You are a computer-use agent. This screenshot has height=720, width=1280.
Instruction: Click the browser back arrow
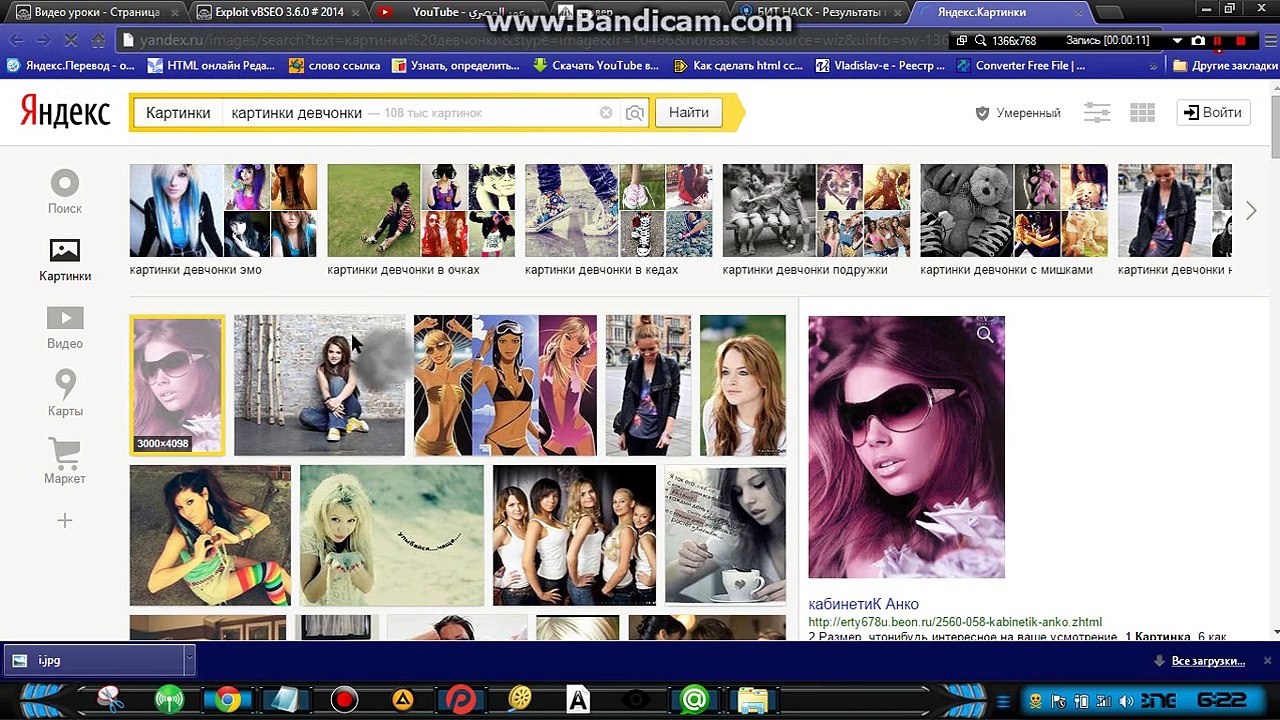point(16,41)
